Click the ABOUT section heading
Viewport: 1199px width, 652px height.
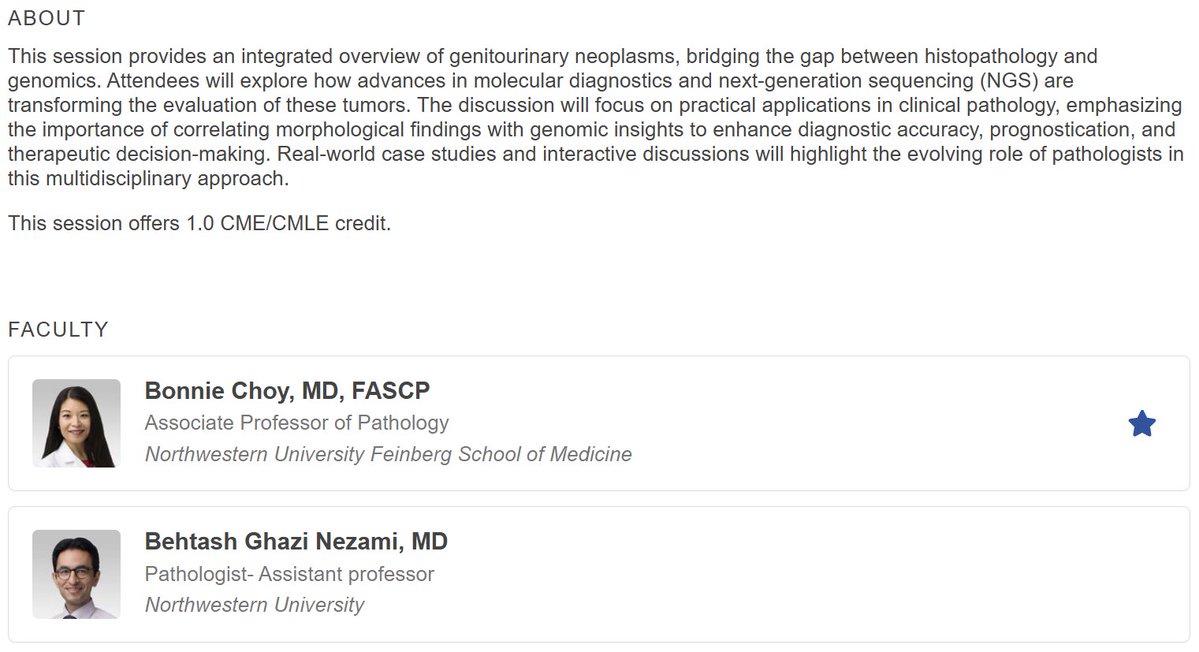(x=46, y=19)
